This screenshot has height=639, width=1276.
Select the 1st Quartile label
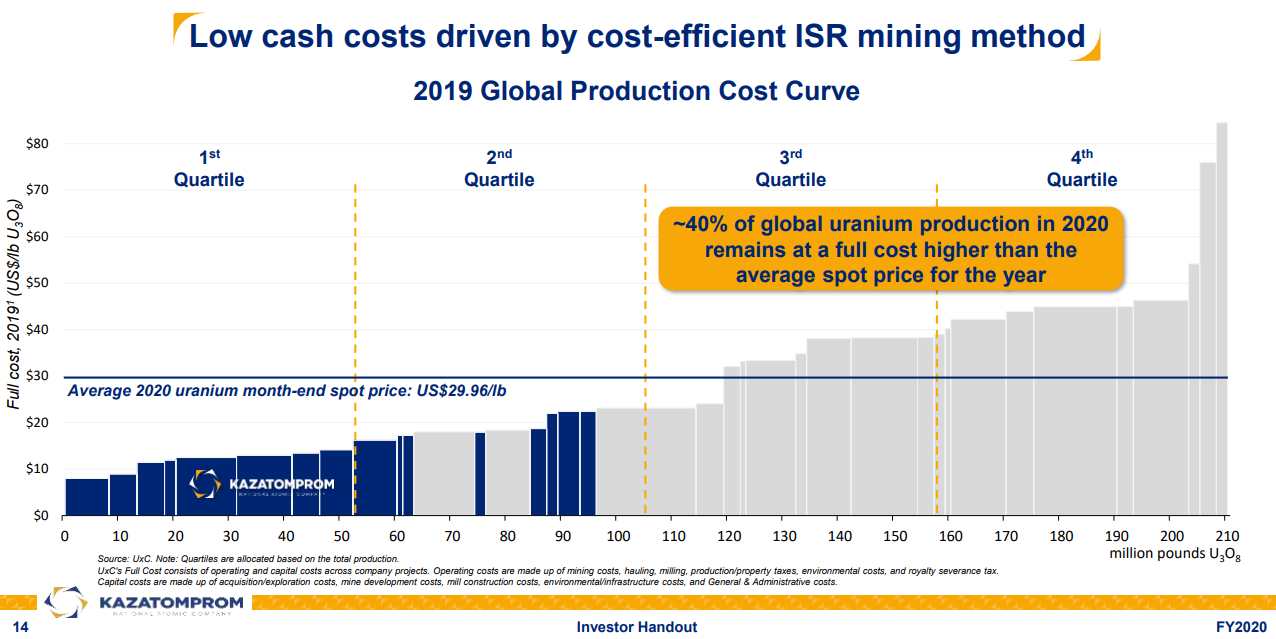(209, 169)
